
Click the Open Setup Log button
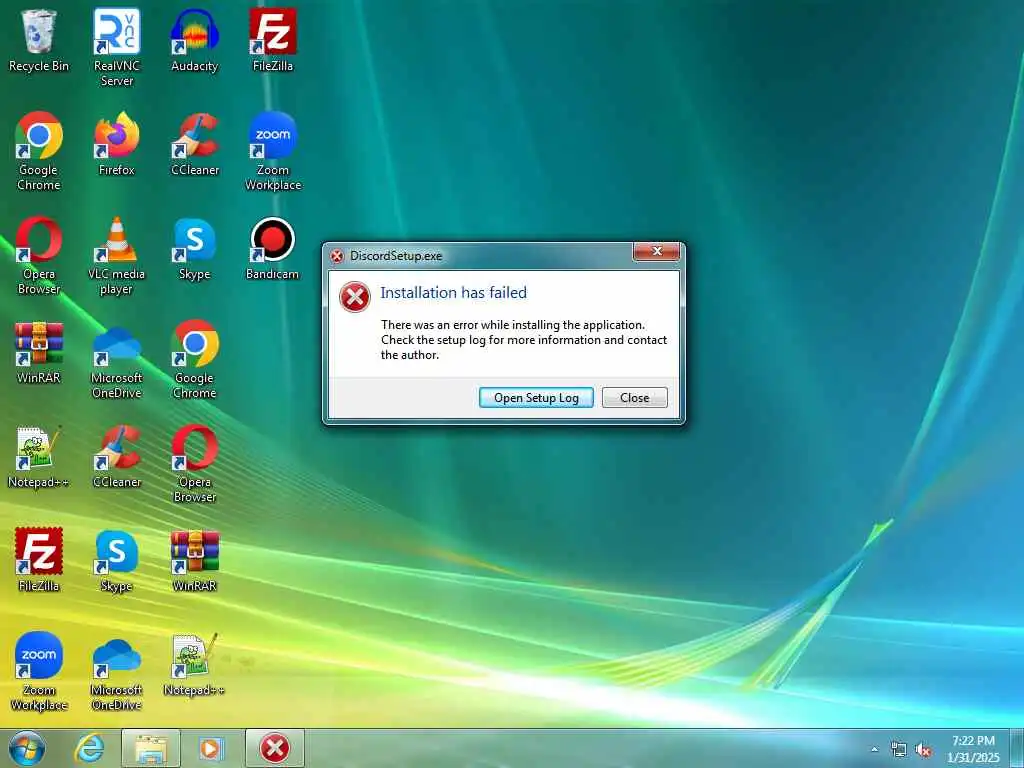click(x=536, y=398)
